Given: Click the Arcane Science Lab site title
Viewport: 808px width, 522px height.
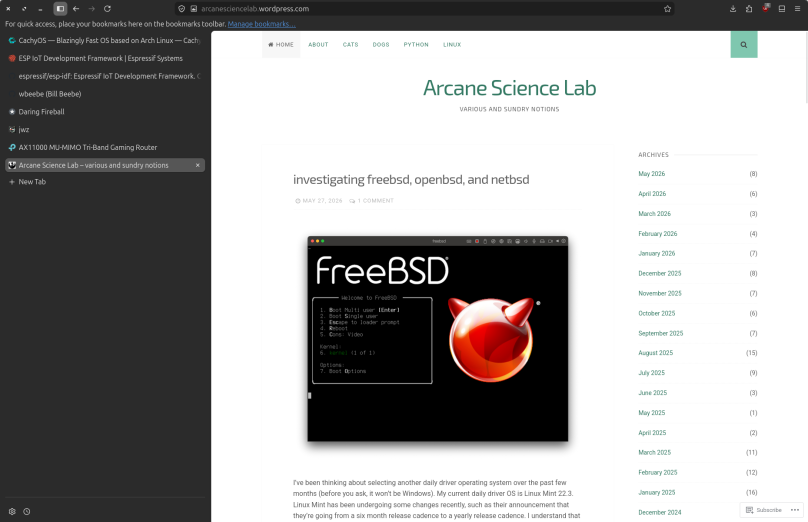Looking at the screenshot, I should click(509, 88).
